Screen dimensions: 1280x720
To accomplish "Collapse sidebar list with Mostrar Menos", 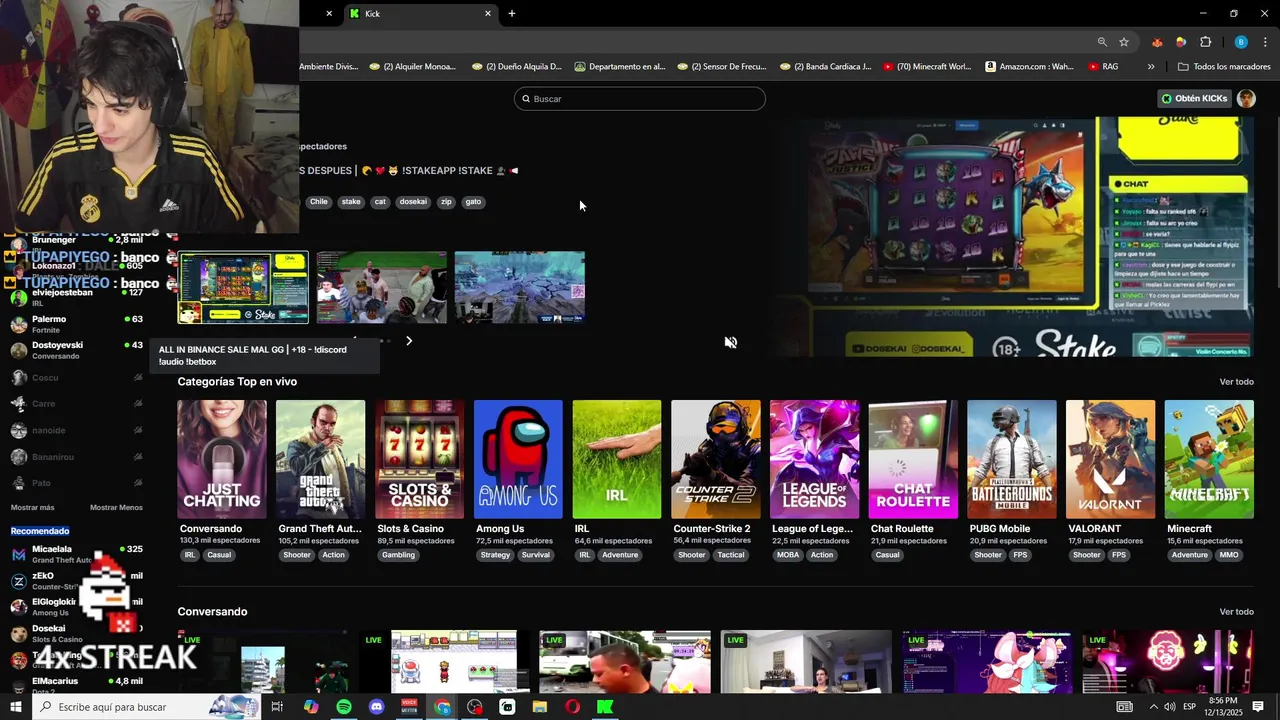I will (116, 507).
